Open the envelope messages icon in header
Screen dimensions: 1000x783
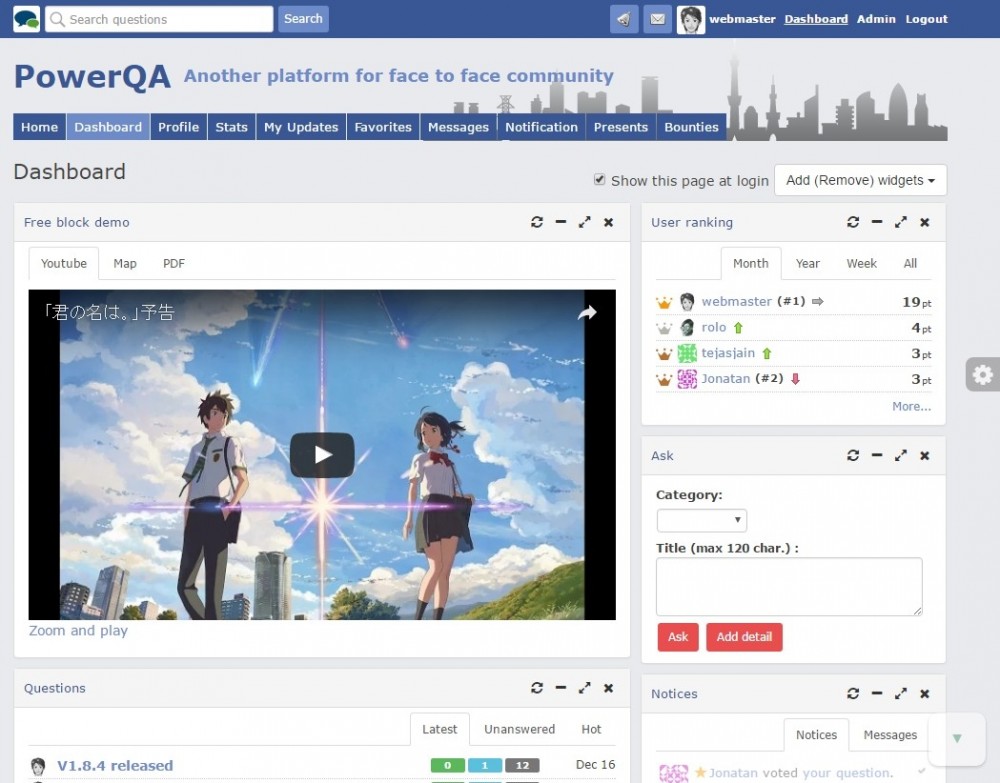click(657, 19)
